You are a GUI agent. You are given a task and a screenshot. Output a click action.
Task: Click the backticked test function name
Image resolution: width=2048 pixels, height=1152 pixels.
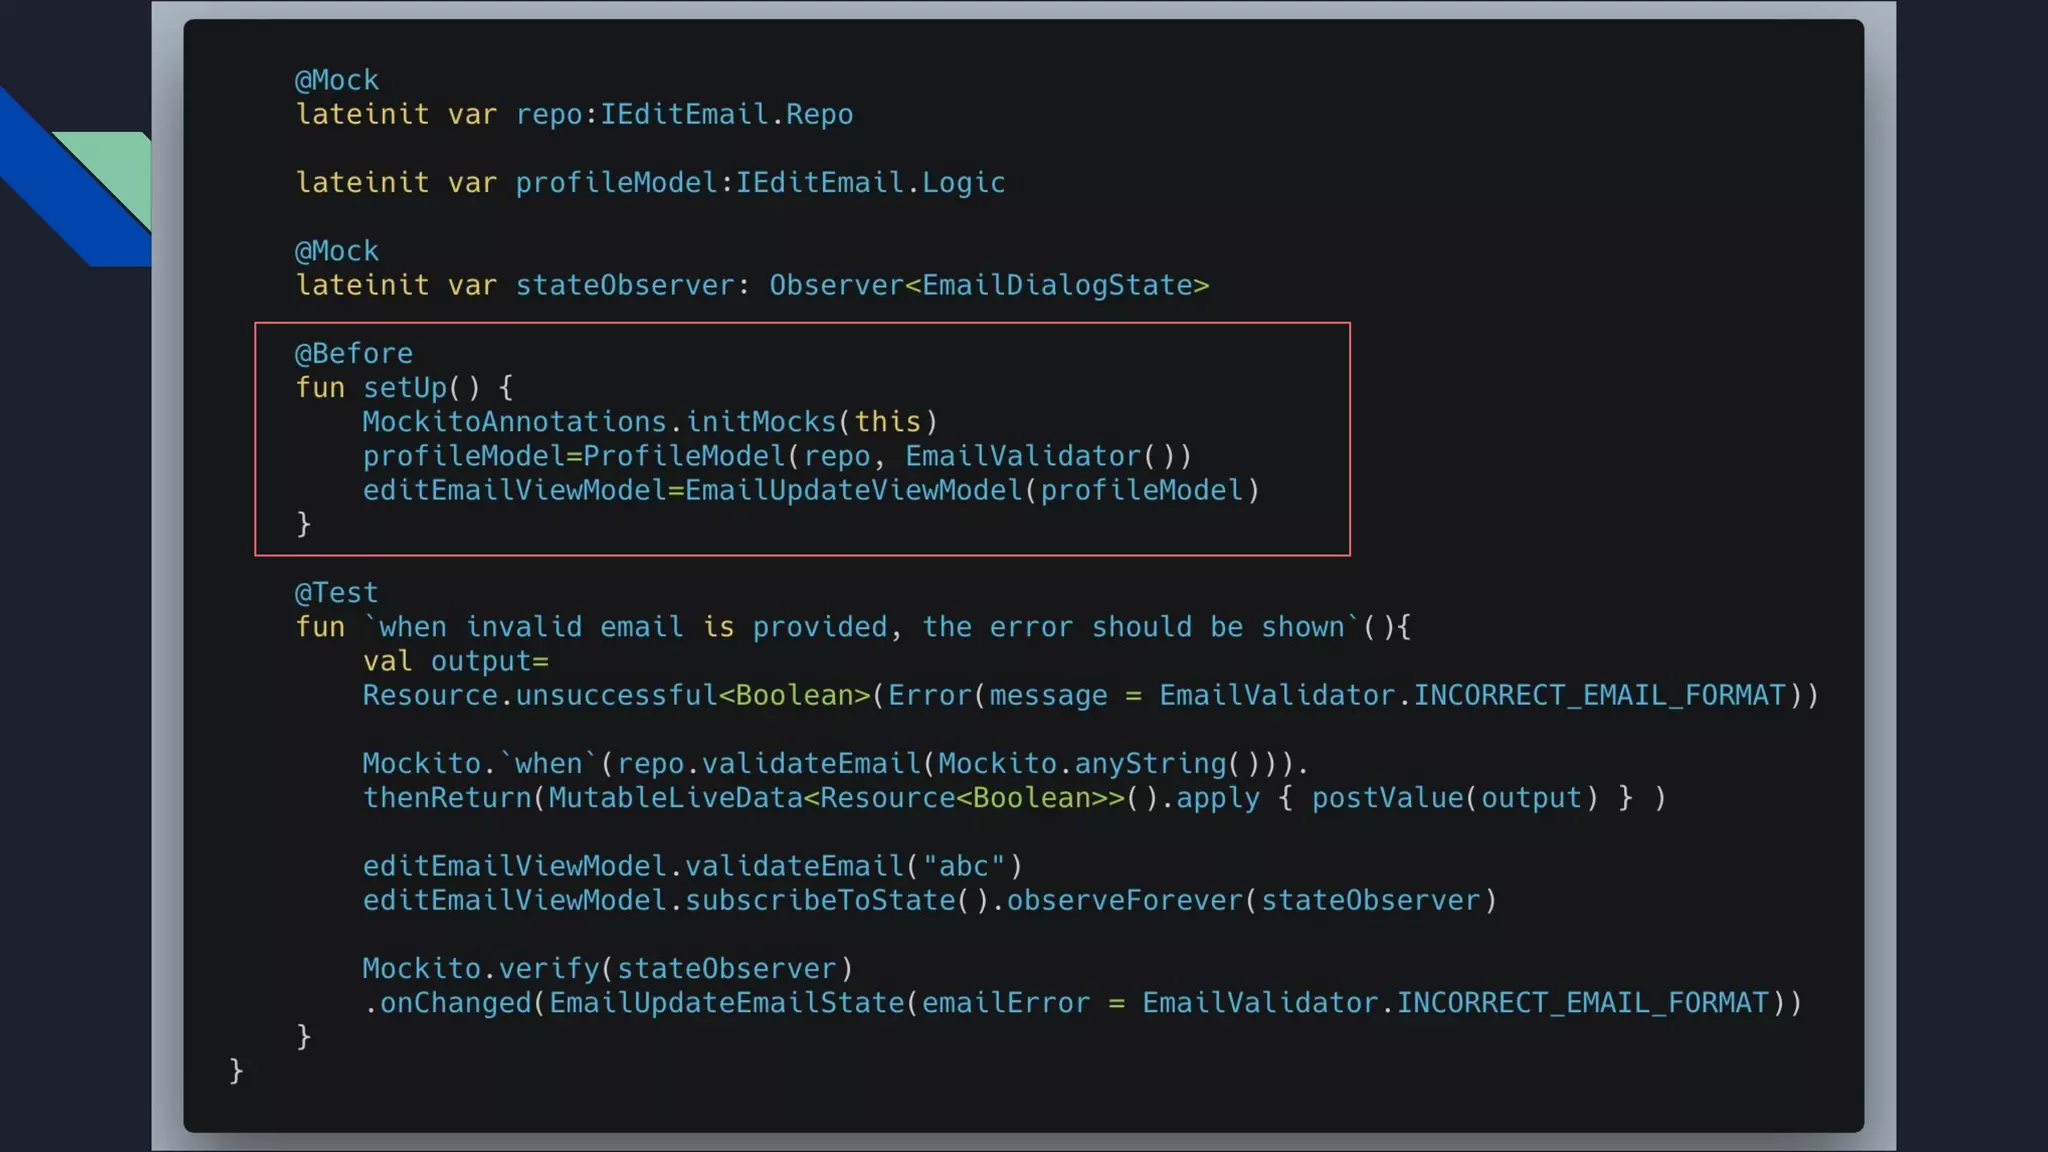coord(860,628)
